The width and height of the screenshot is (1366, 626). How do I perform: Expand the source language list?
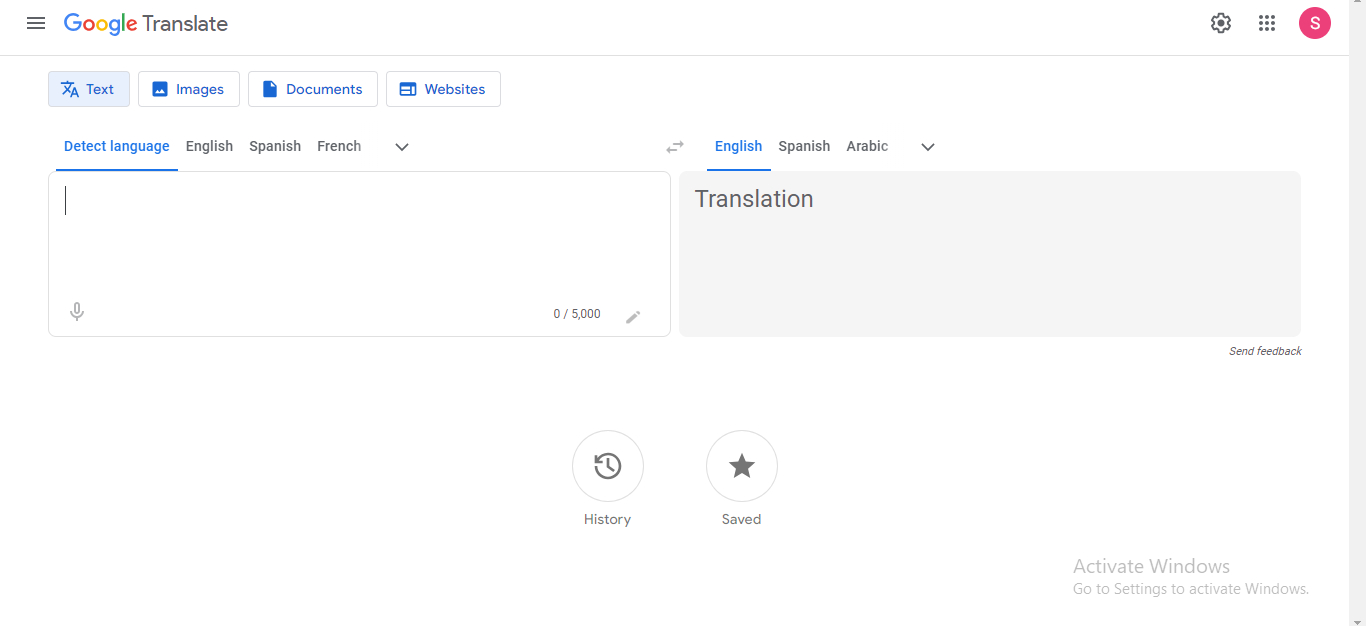pyautogui.click(x=402, y=147)
